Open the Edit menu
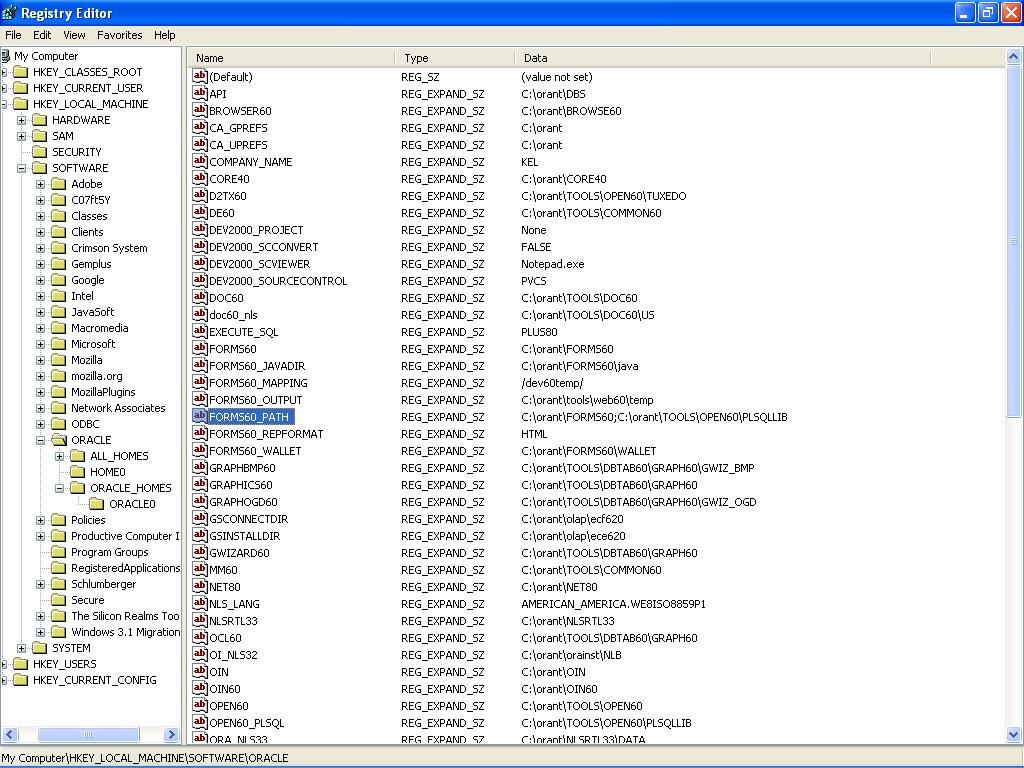 click(x=42, y=35)
